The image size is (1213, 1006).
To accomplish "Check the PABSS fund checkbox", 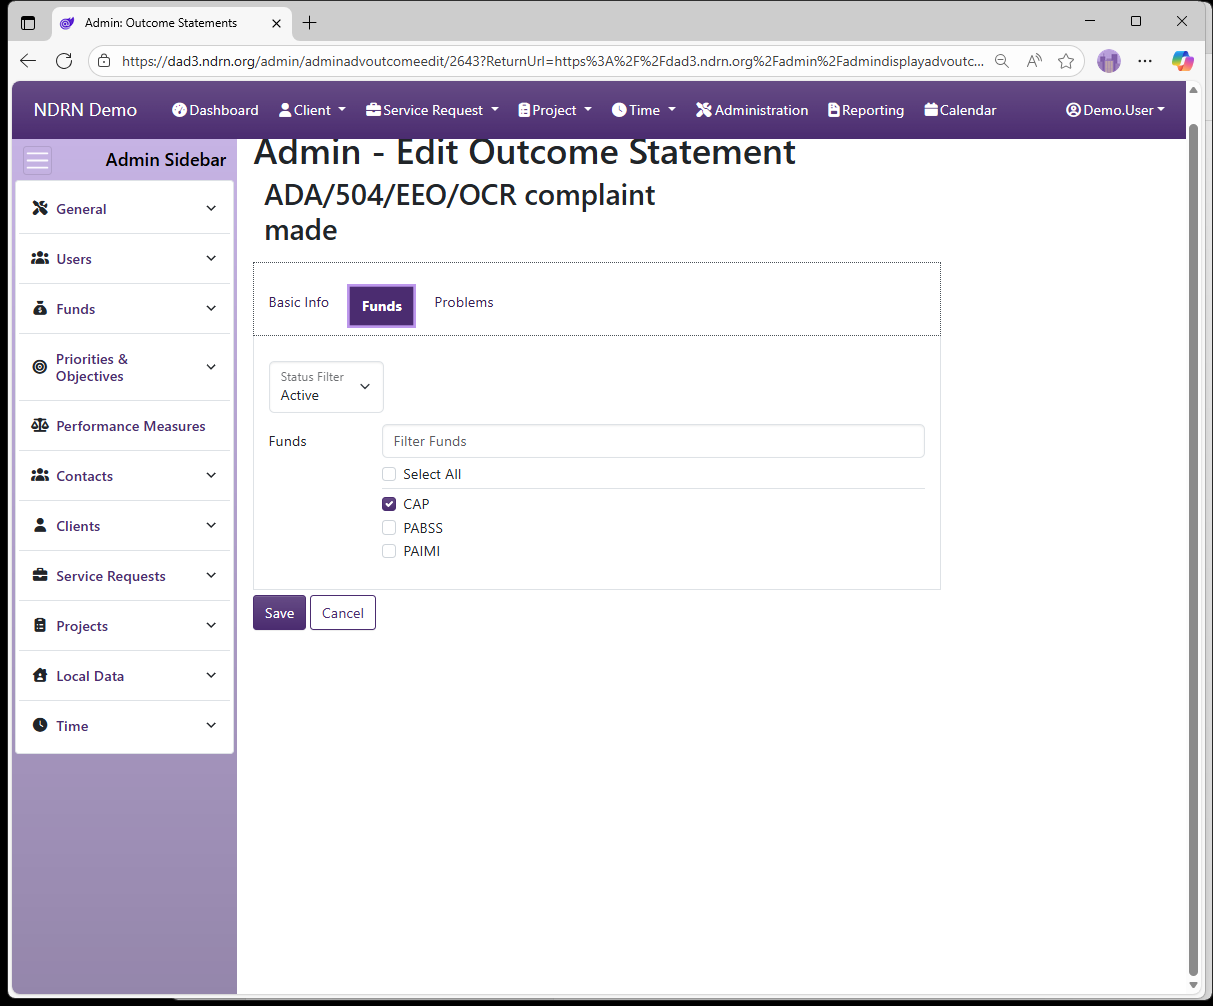I will (389, 528).
